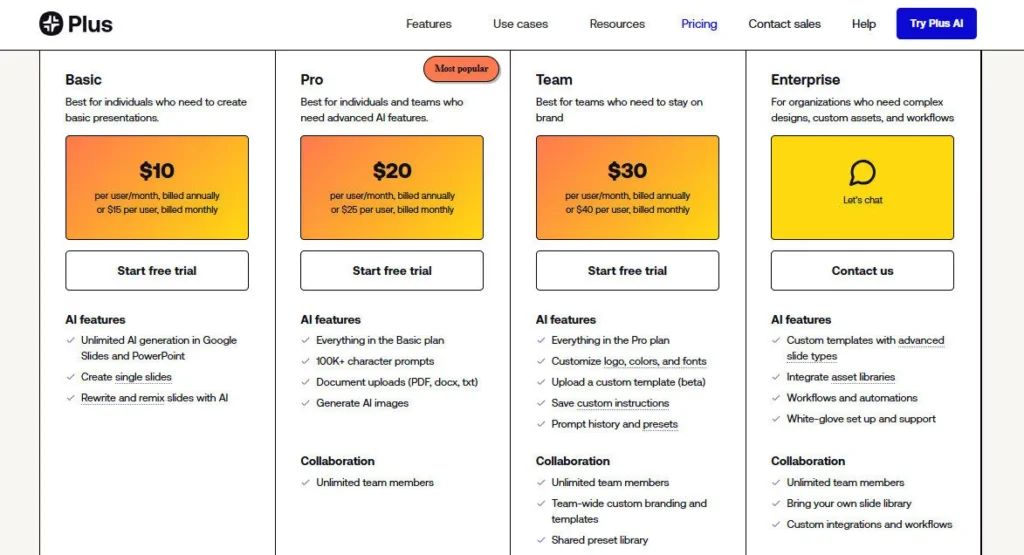Image resolution: width=1024 pixels, height=555 pixels.
Task: Click checkmark next to Integrate asset libraries
Action: point(776,377)
